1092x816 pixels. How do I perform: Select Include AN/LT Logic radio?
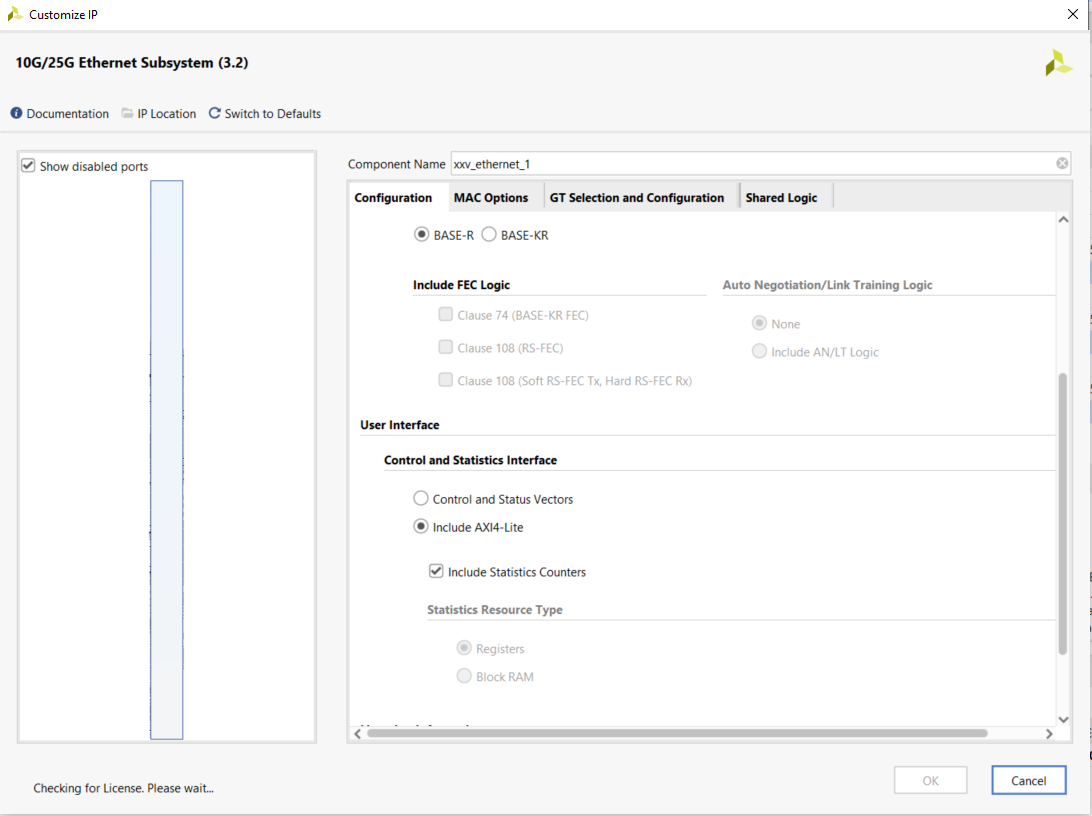pos(759,351)
